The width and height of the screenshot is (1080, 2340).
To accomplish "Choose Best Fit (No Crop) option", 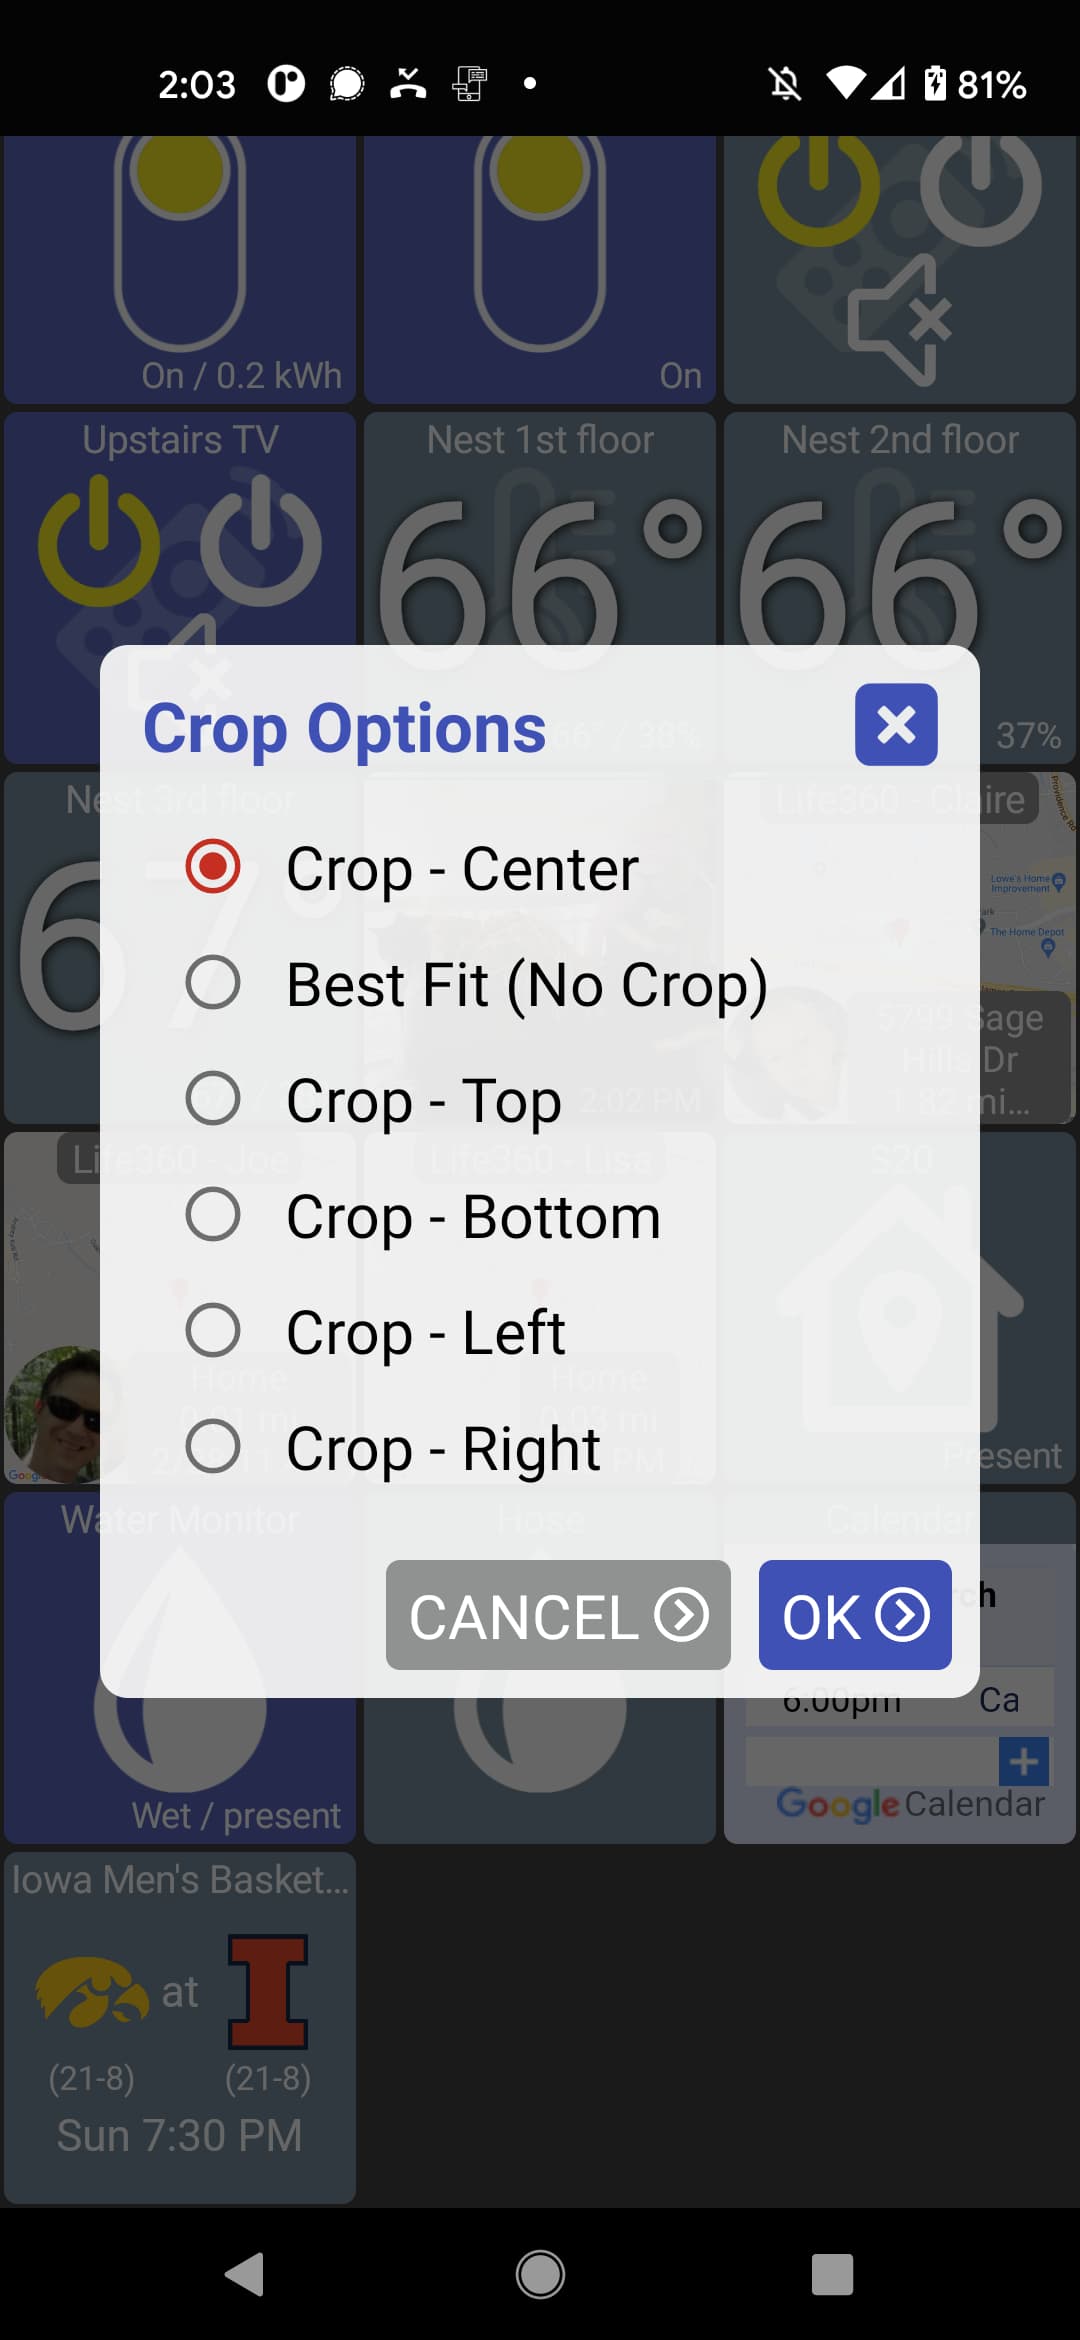I will [213, 983].
